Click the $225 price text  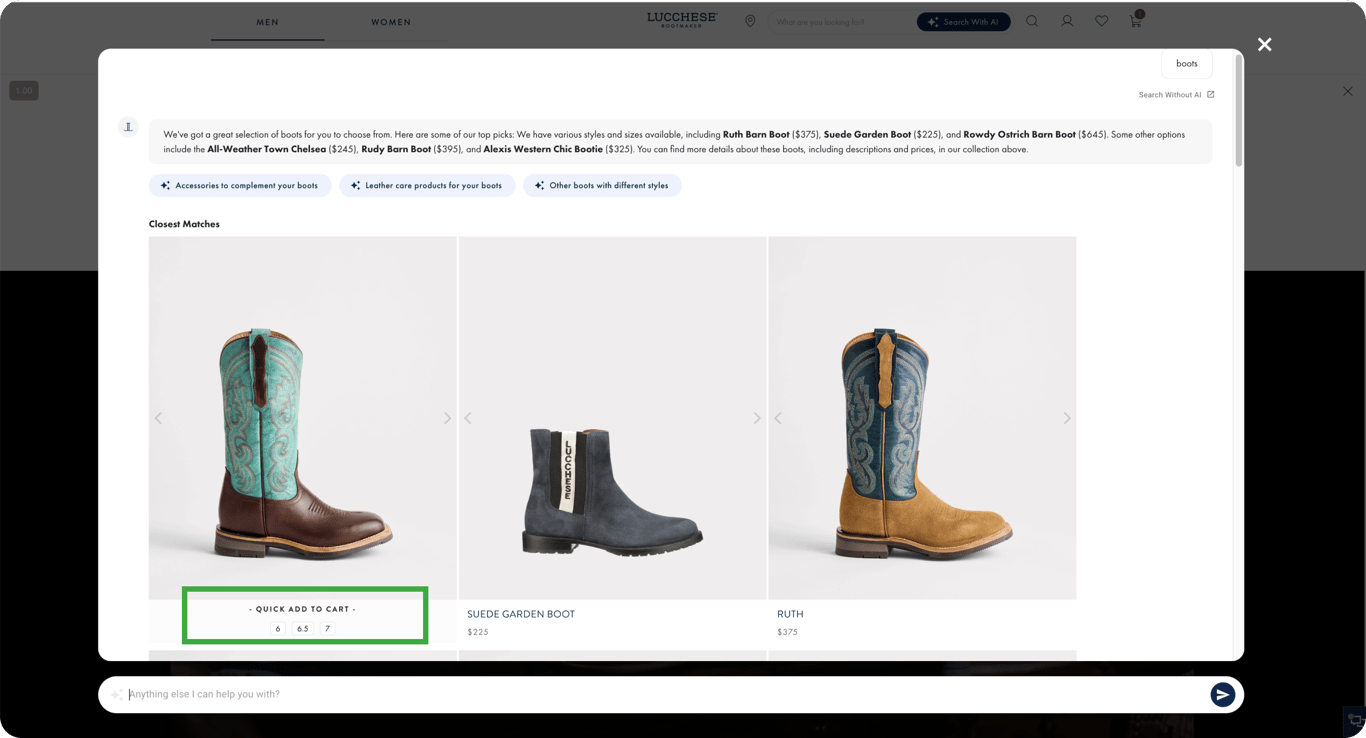(x=478, y=632)
